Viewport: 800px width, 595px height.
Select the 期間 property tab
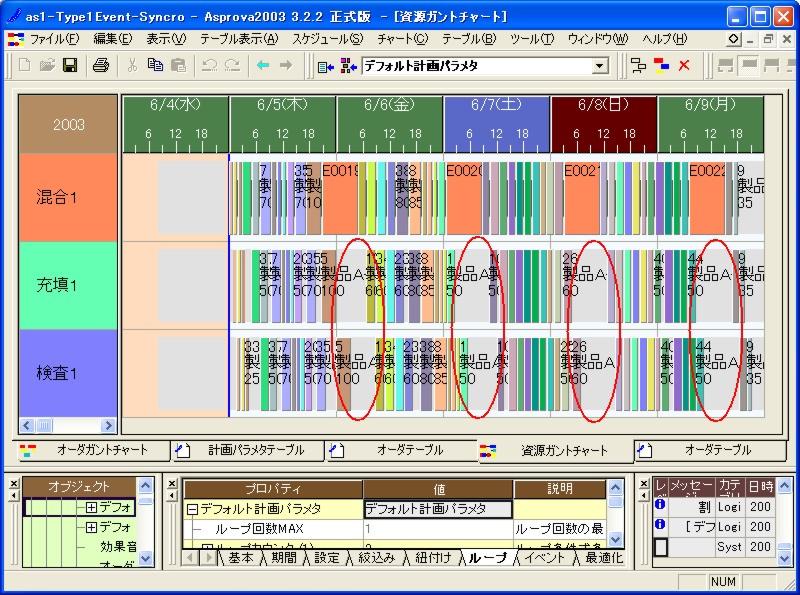[x=283, y=558]
